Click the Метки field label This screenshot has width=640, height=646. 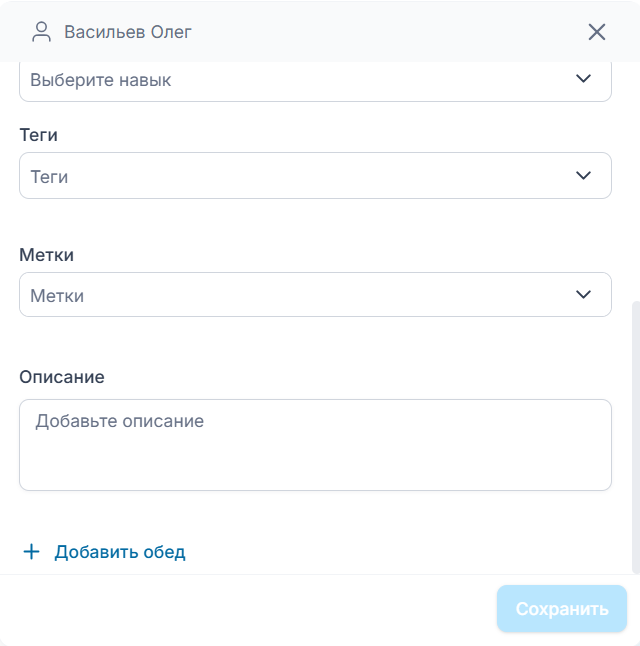click(47, 255)
